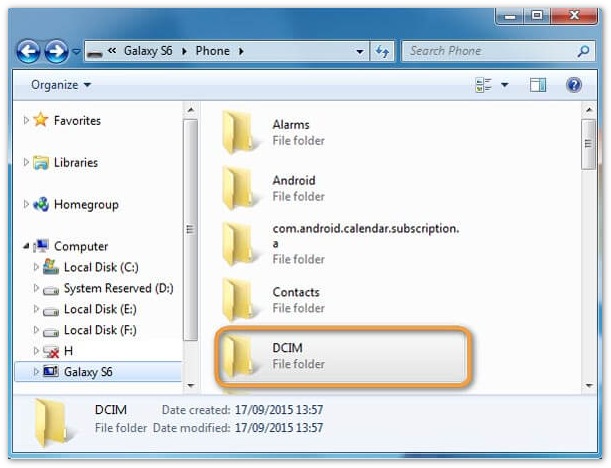Screen dimensions: 611x468
Task: Expand the Libraries tree node
Action: click(x=26, y=162)
